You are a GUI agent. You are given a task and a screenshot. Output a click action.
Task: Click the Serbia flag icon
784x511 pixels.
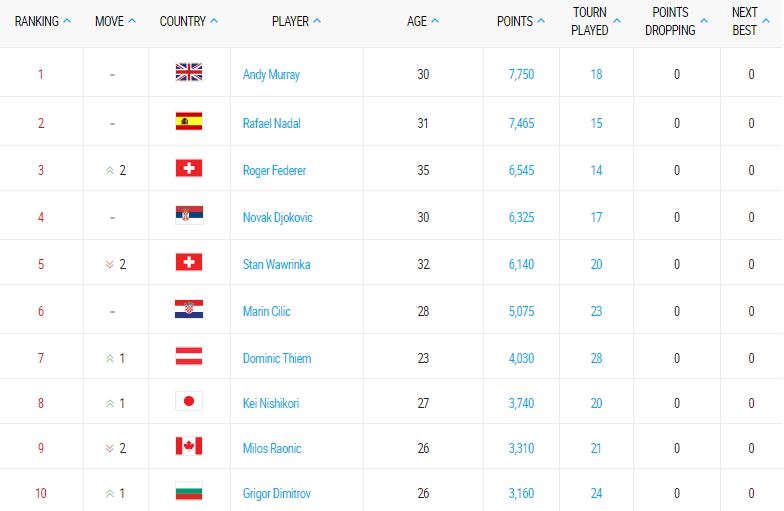[189, 215]
